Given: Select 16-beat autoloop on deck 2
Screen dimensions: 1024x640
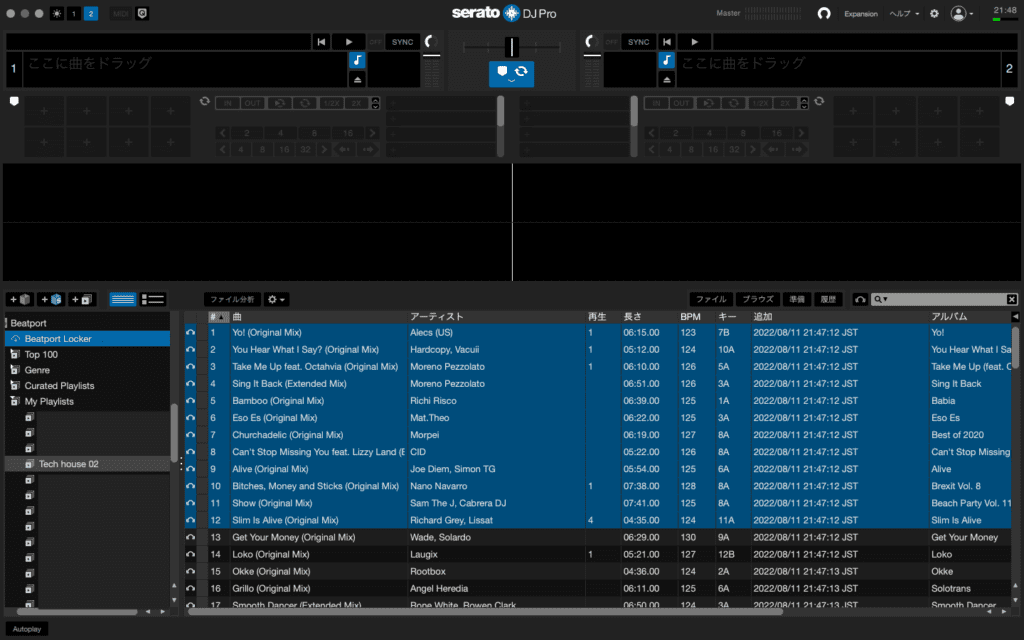Looking at the screenshot, I should click(x=776, y=133).
